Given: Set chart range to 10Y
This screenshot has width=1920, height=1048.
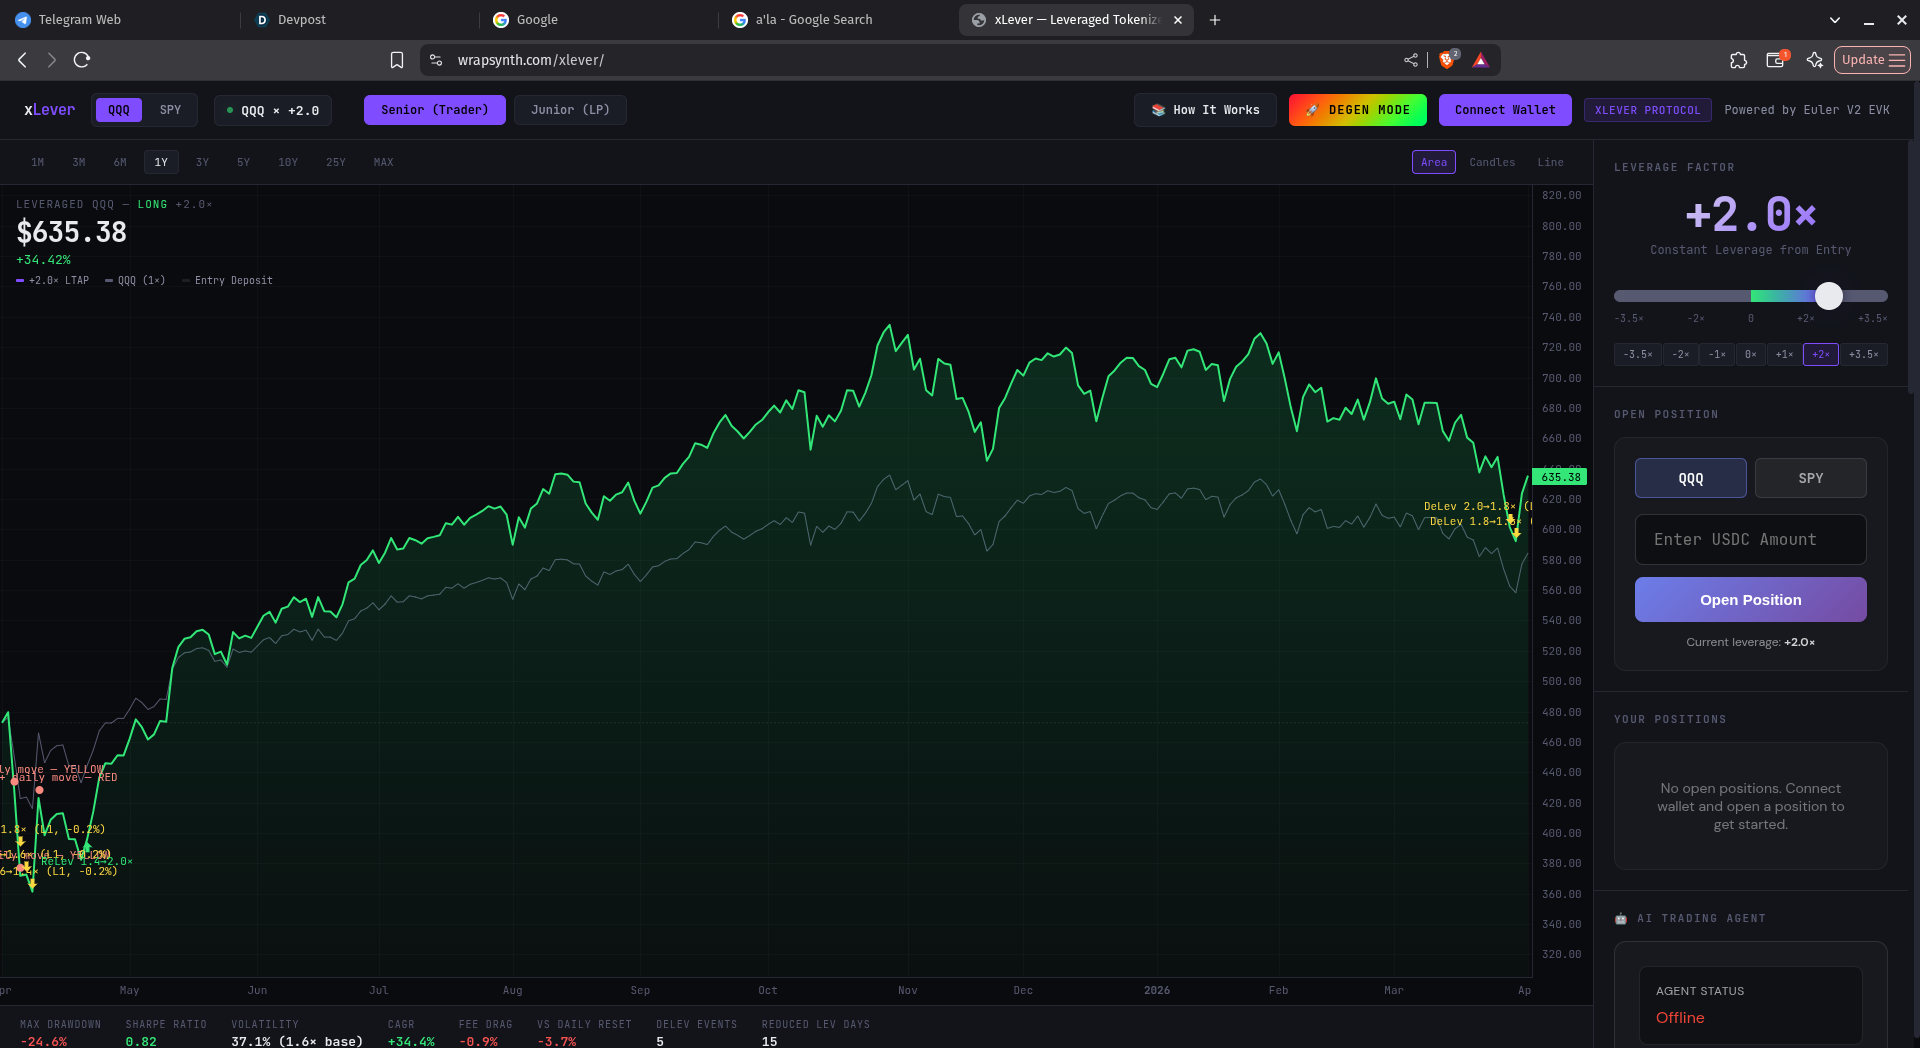Looking at the screenshot, I should tap(288, 162).
